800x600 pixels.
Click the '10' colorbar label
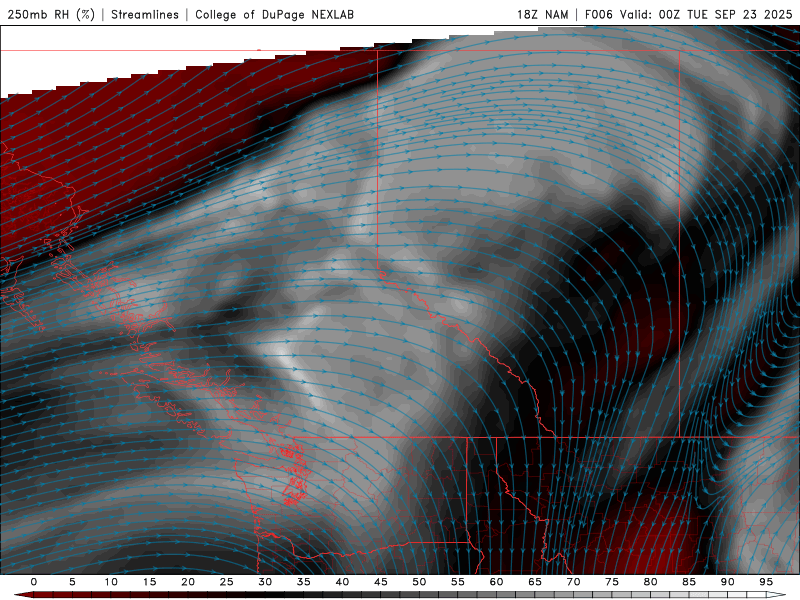click(x=111, y=582)
